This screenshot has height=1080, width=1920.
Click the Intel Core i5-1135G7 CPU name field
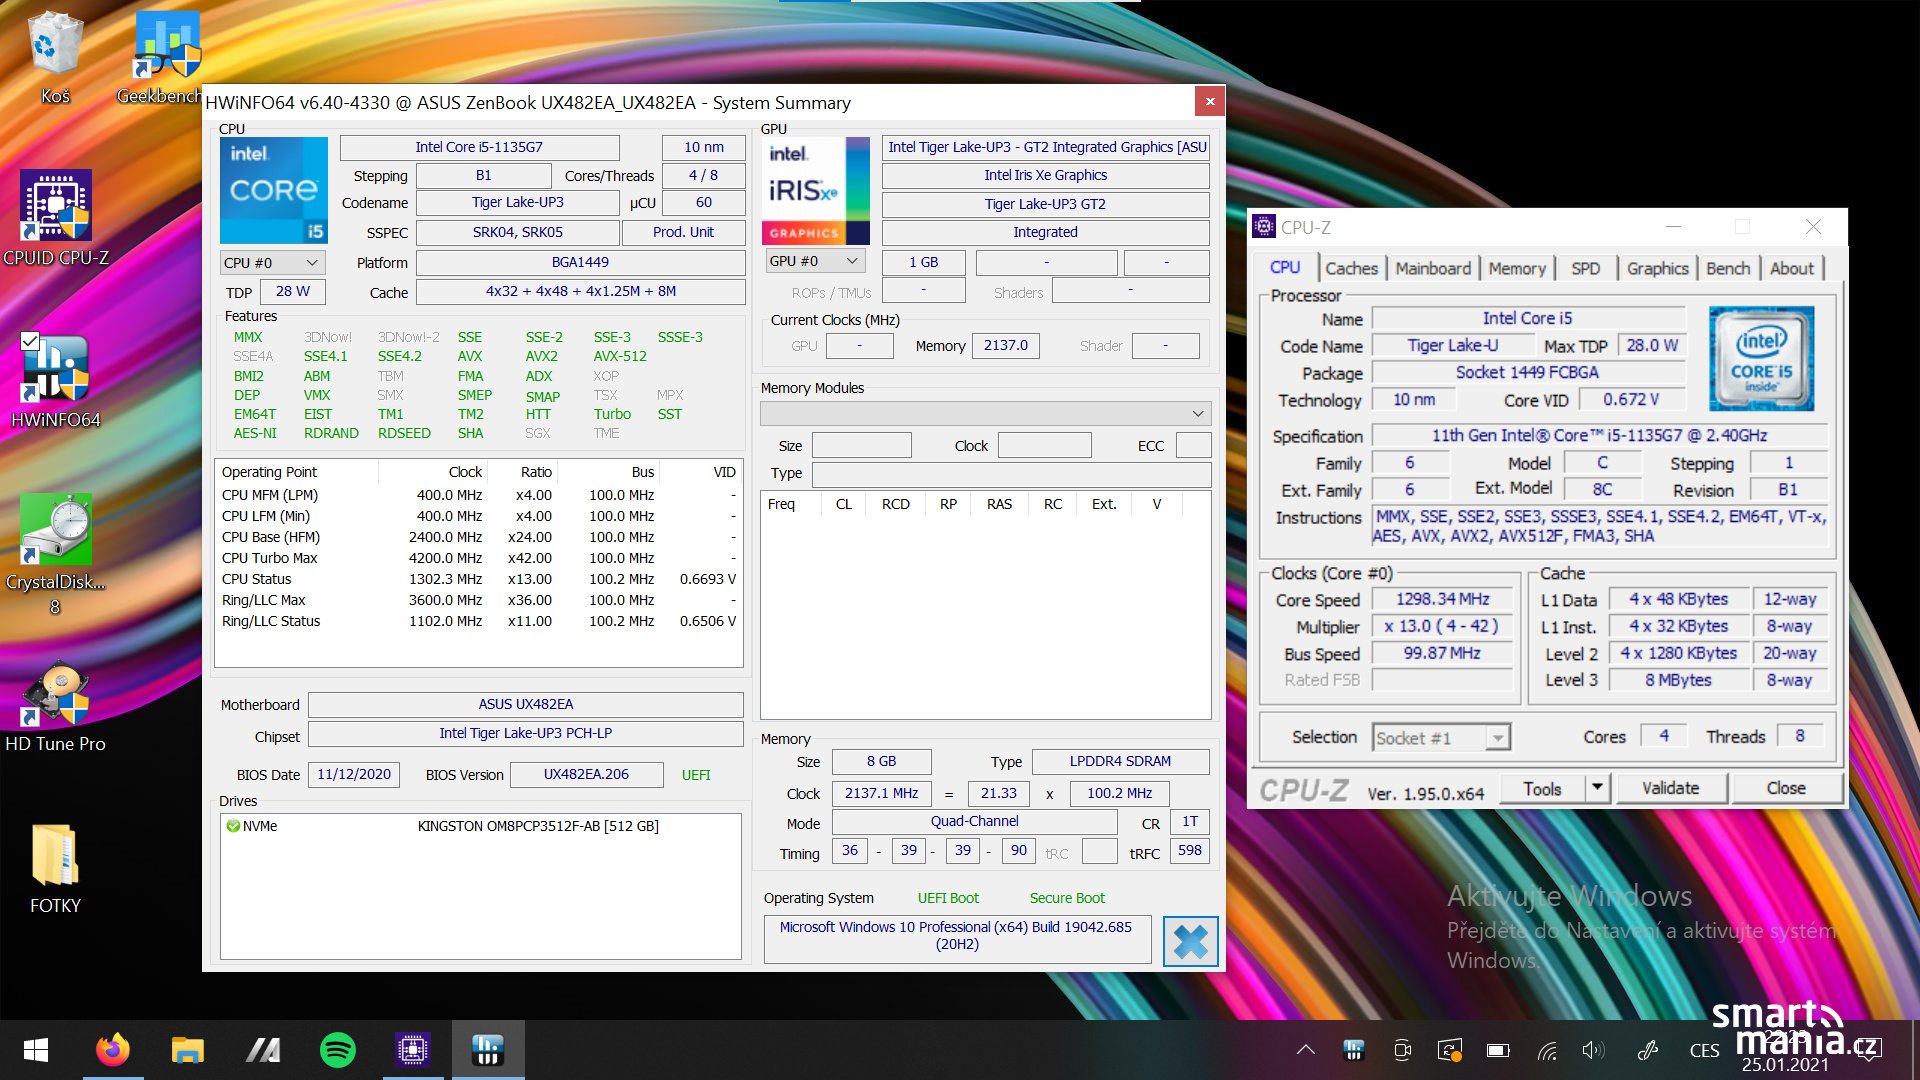tap(479, 147)
